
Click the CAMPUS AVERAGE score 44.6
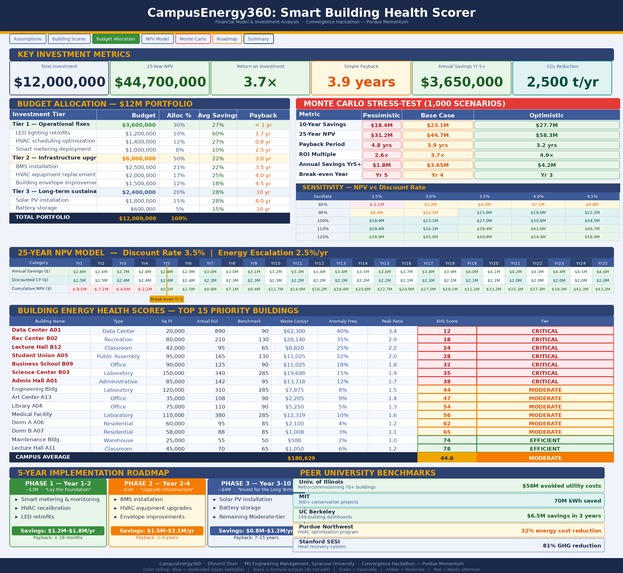[x=447, y=458]
